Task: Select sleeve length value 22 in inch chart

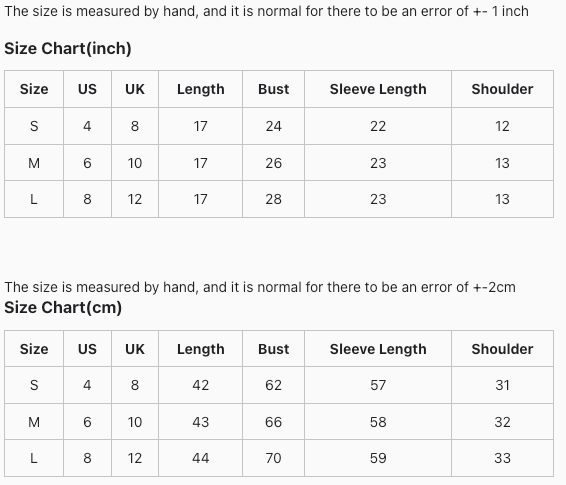Action: pos(378,126)
